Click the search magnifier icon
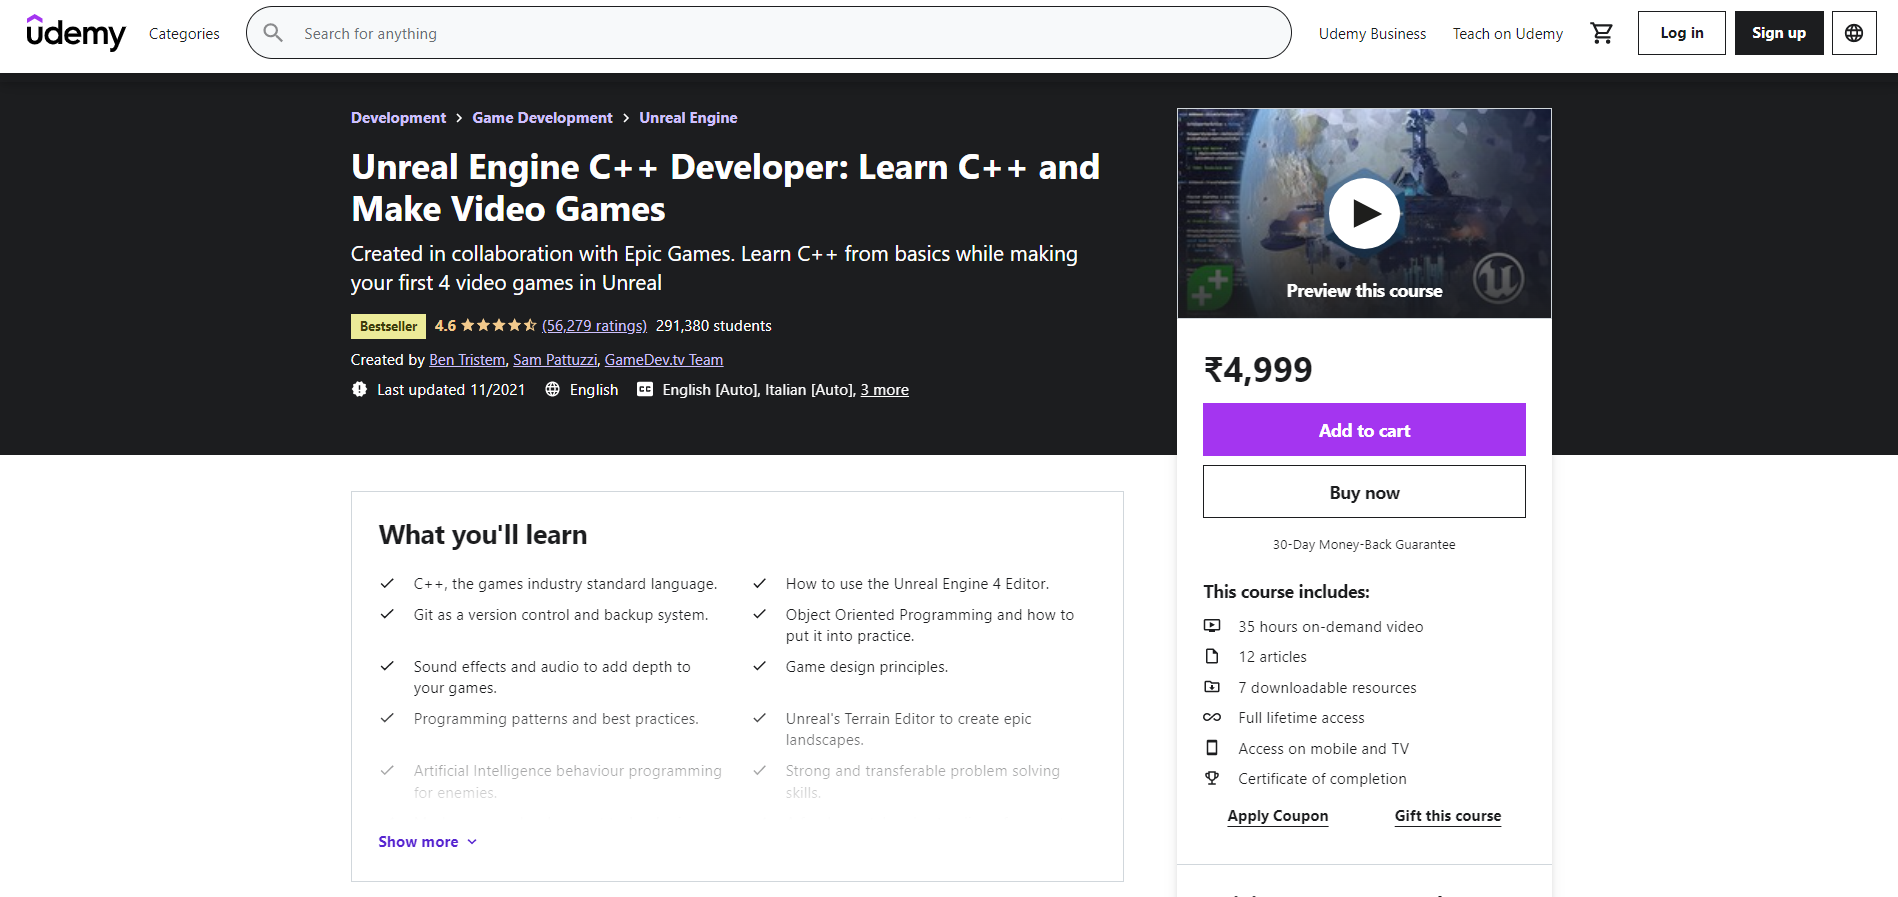The width and height of the screenshot is (1898, 897). (273, 33)
